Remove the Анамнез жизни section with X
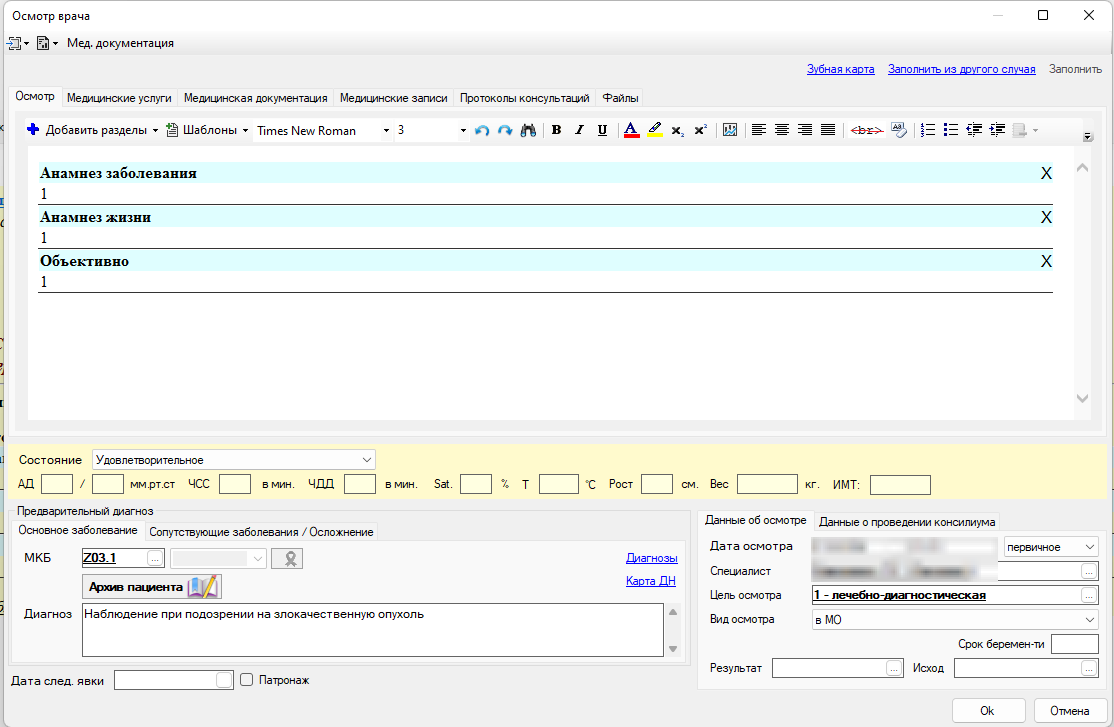 [1046, 217]
